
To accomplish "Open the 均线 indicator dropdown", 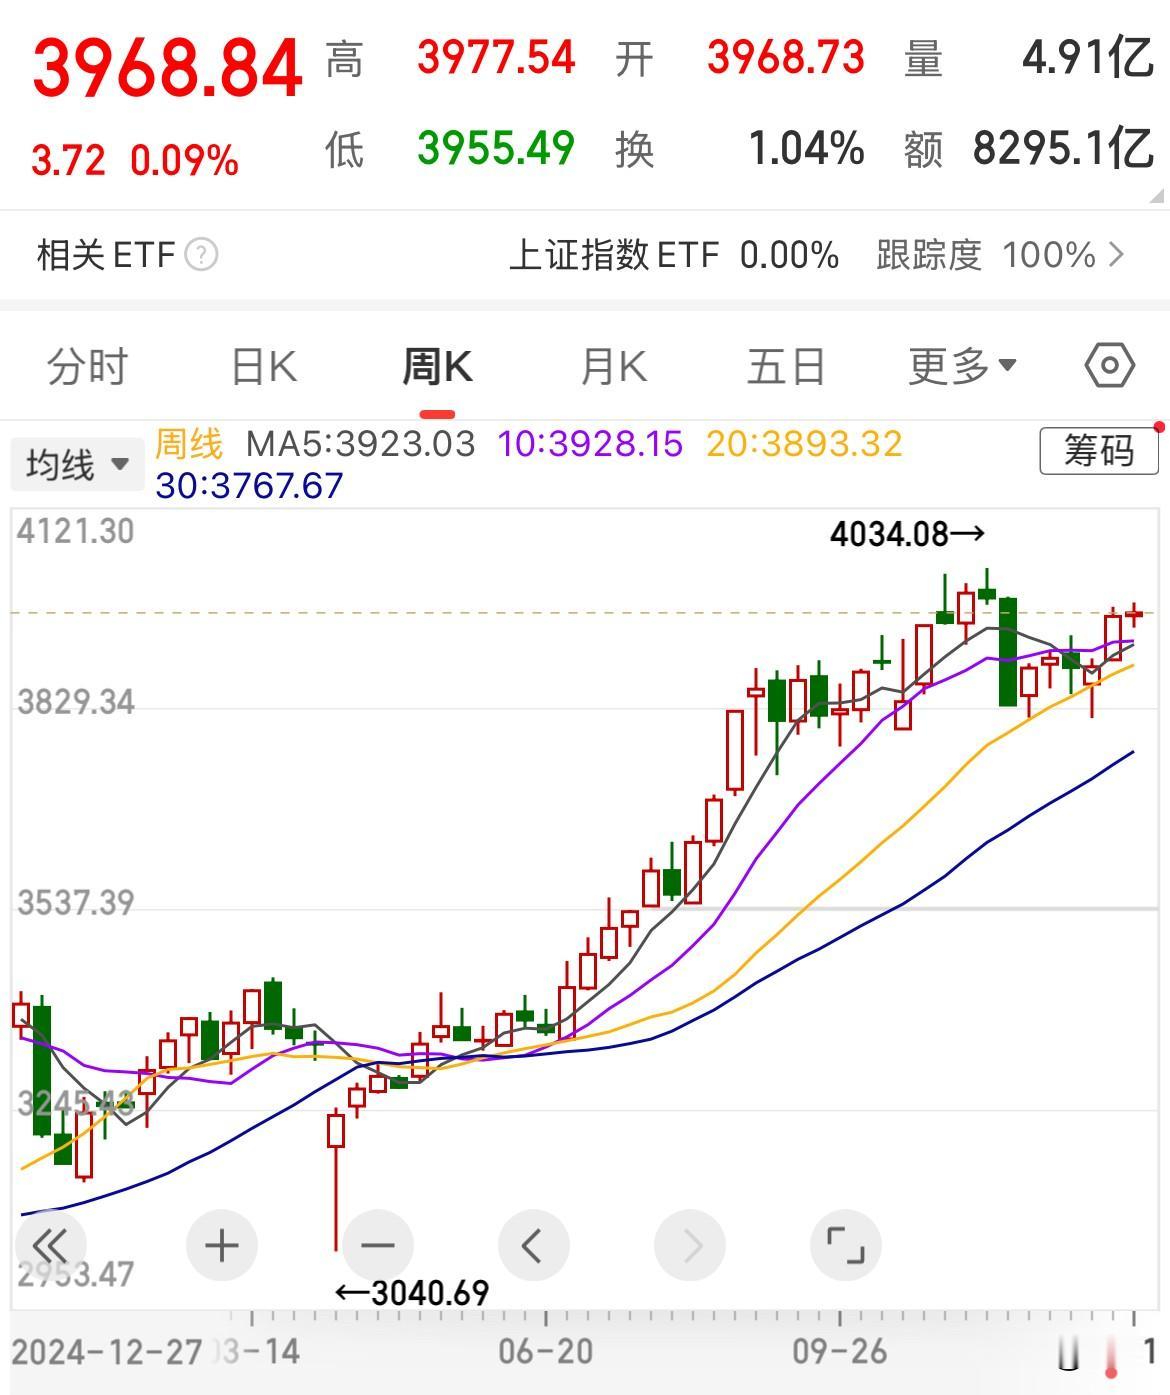I will click(x=77, y=464).
